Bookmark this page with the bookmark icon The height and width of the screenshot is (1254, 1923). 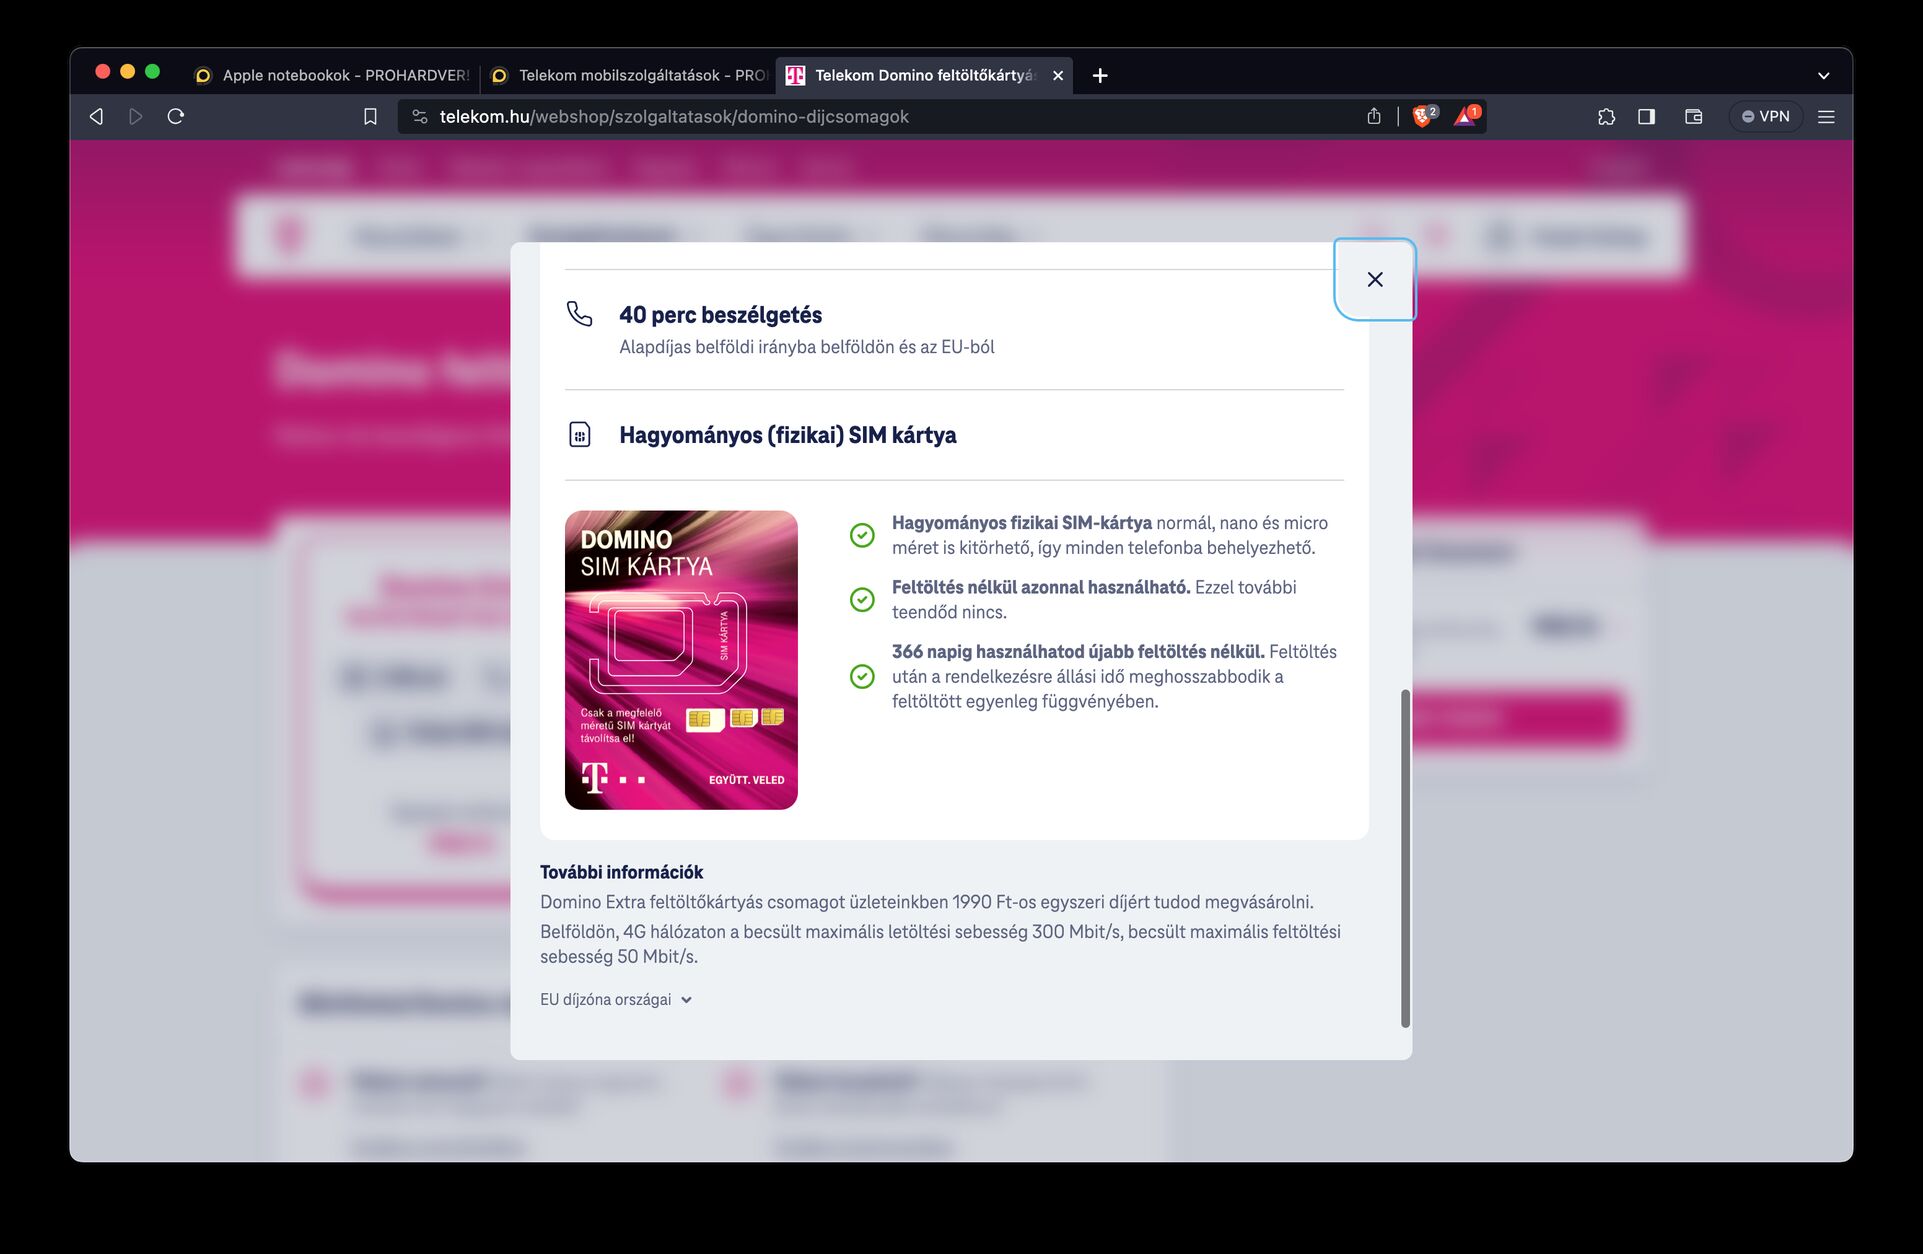(370, 117)
